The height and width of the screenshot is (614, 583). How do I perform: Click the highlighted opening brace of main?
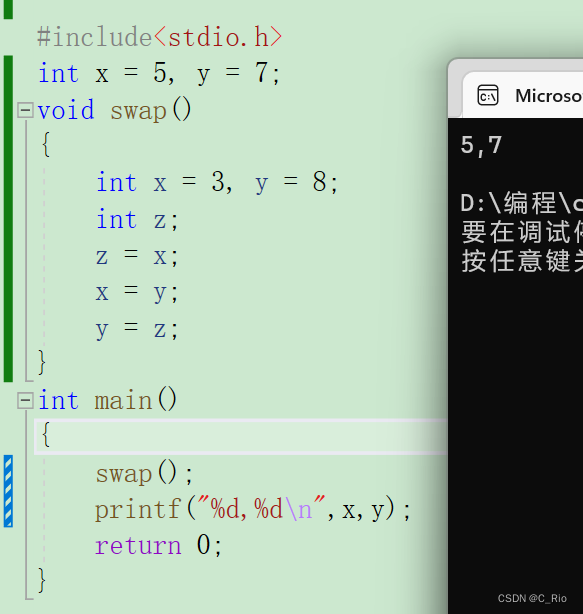click(46, 435)
